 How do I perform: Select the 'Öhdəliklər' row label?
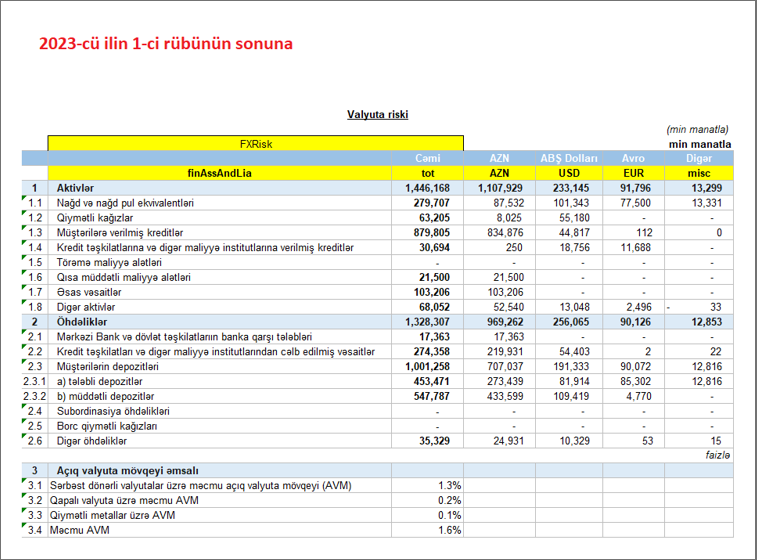[81, 322]
